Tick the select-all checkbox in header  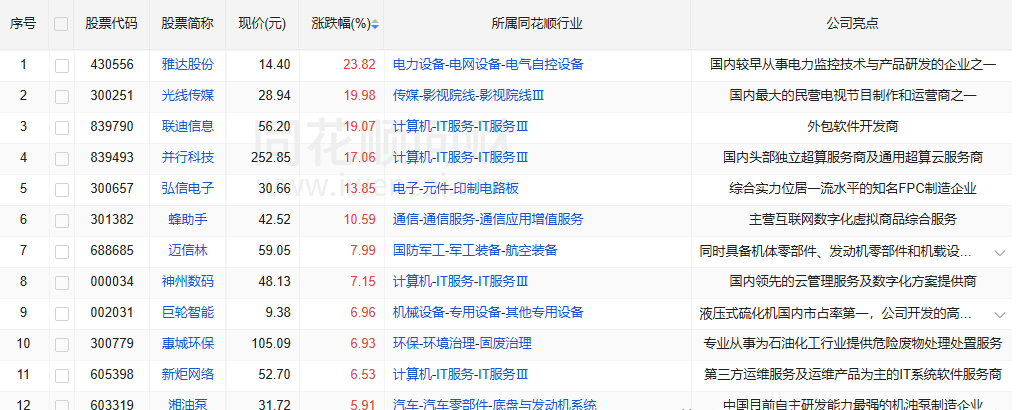tap(61, 24)
